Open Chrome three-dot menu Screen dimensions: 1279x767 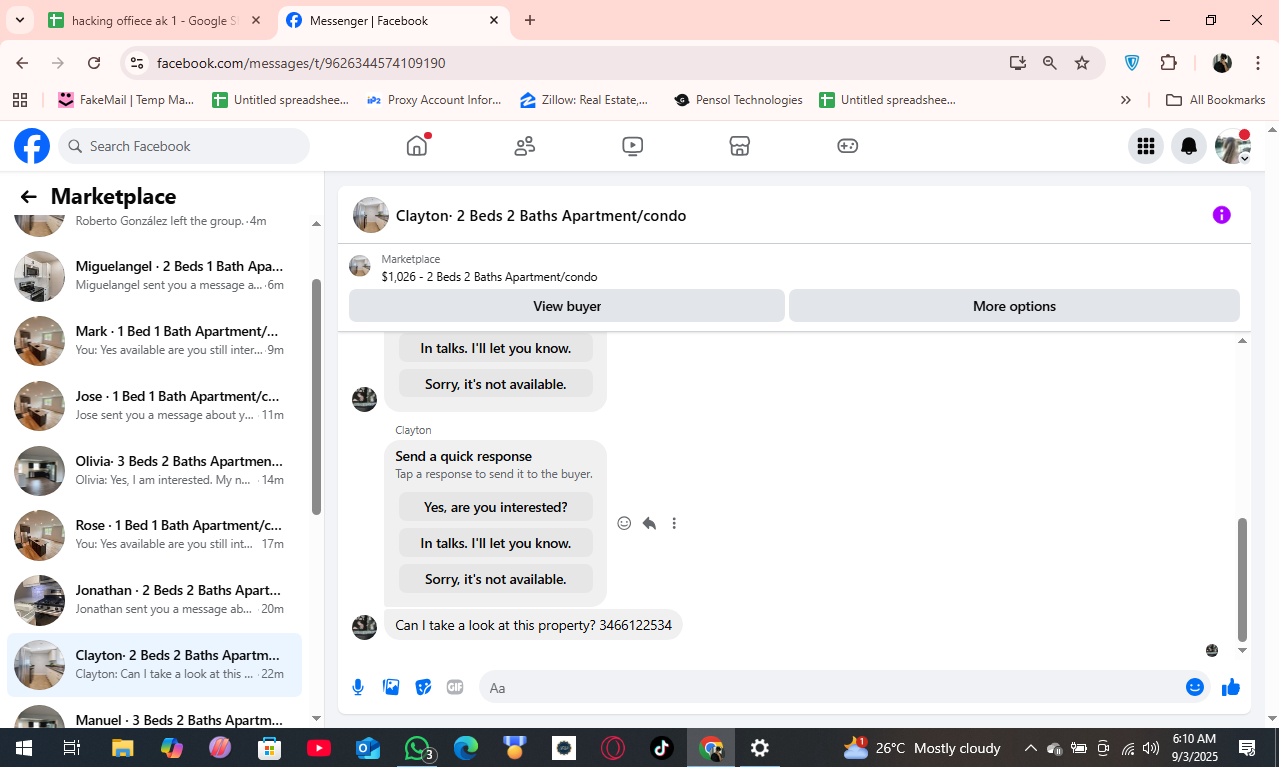pos(1257,63)
